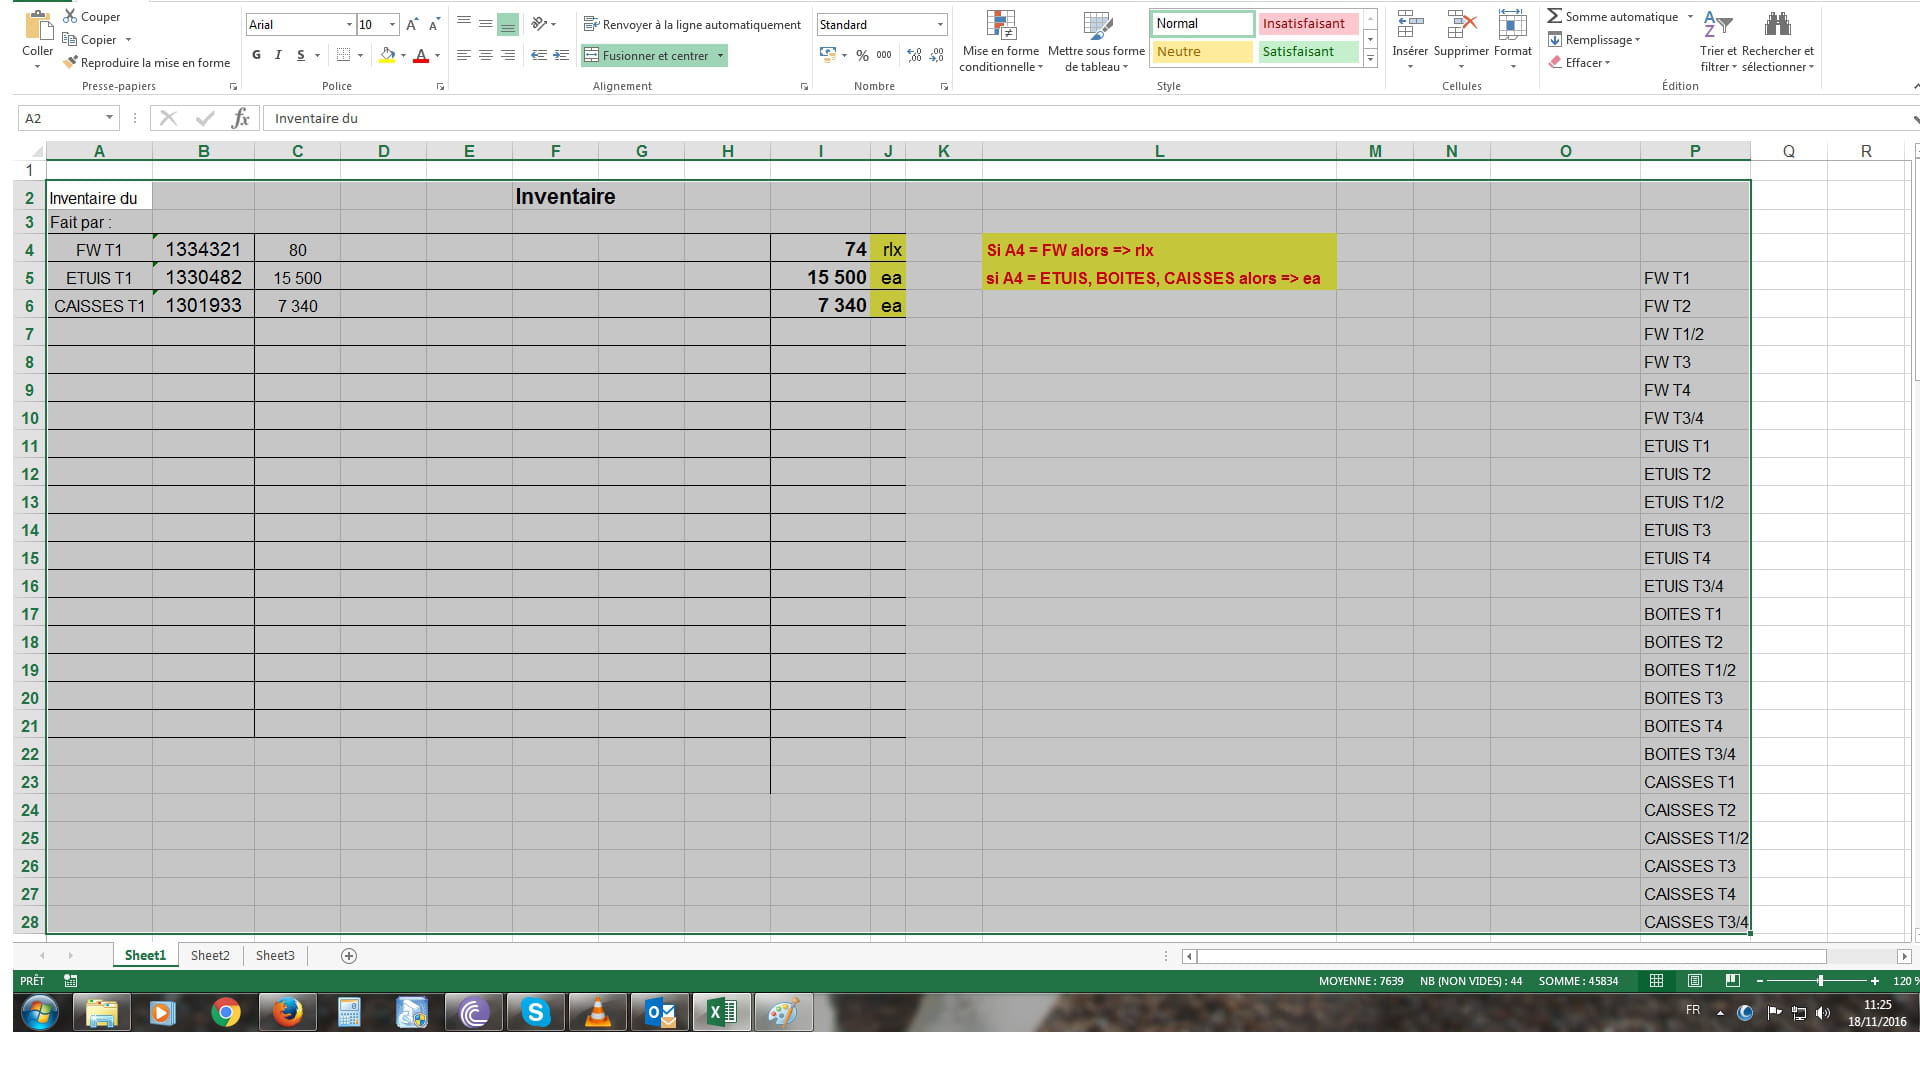Click the Bold (G) formatting button
Image resolution: width=1920 pixels, height=1080 pixels.
(256, 56)
